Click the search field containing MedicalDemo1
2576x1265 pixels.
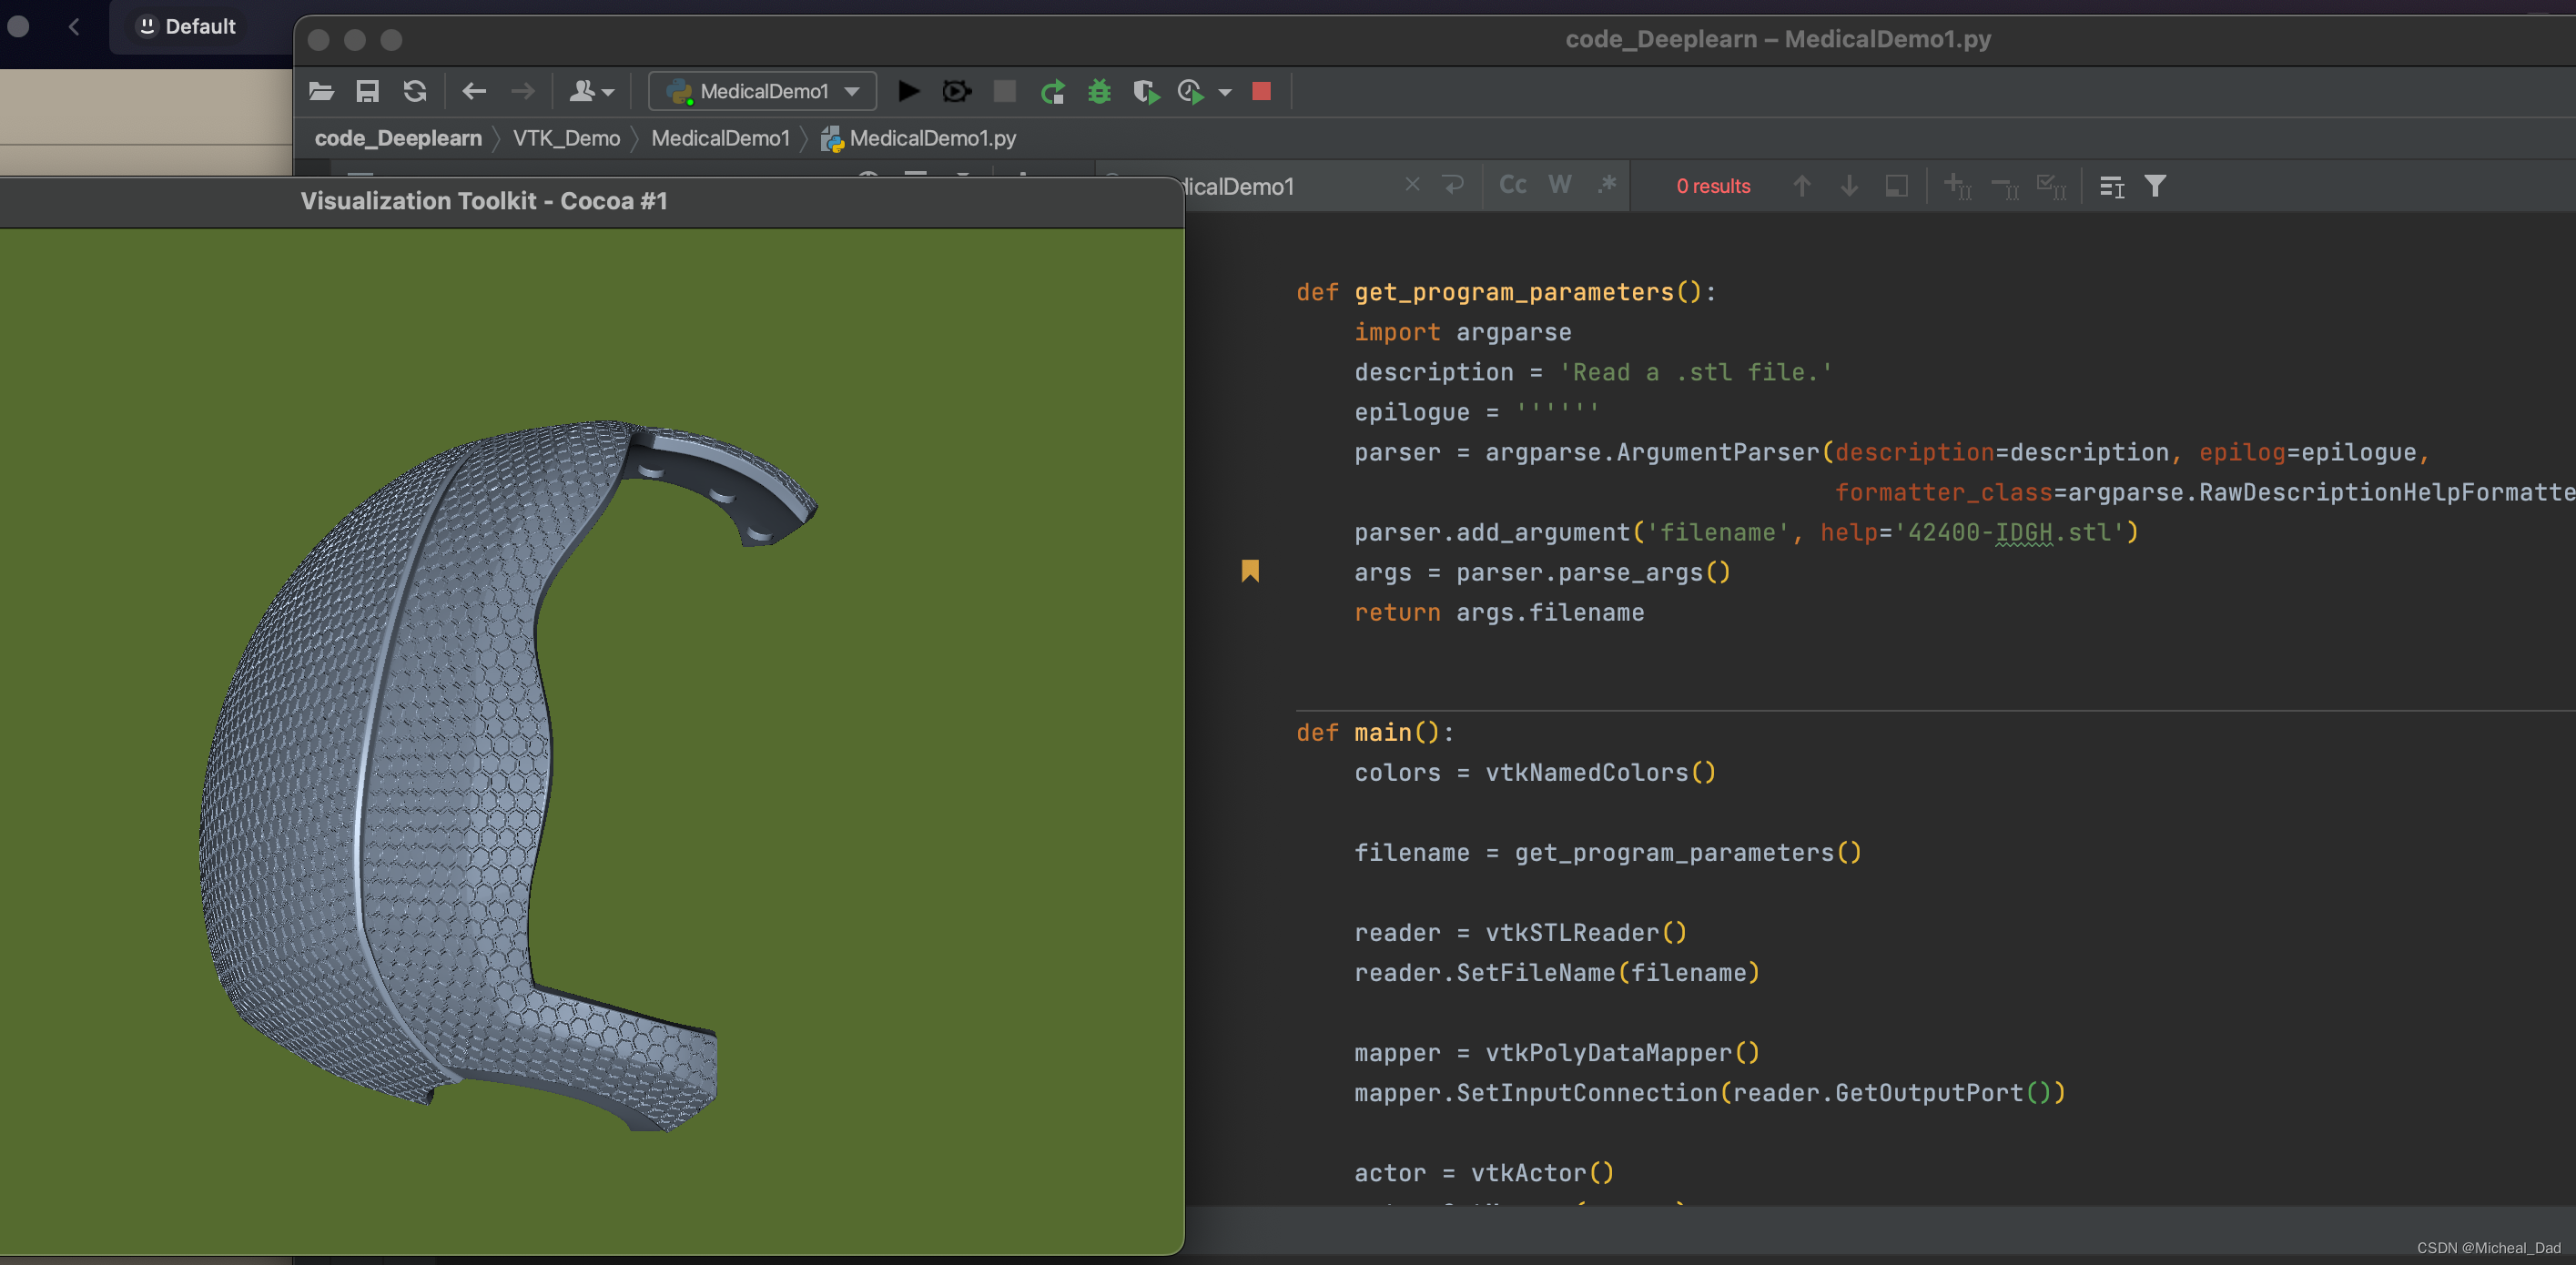(1280, 186)
